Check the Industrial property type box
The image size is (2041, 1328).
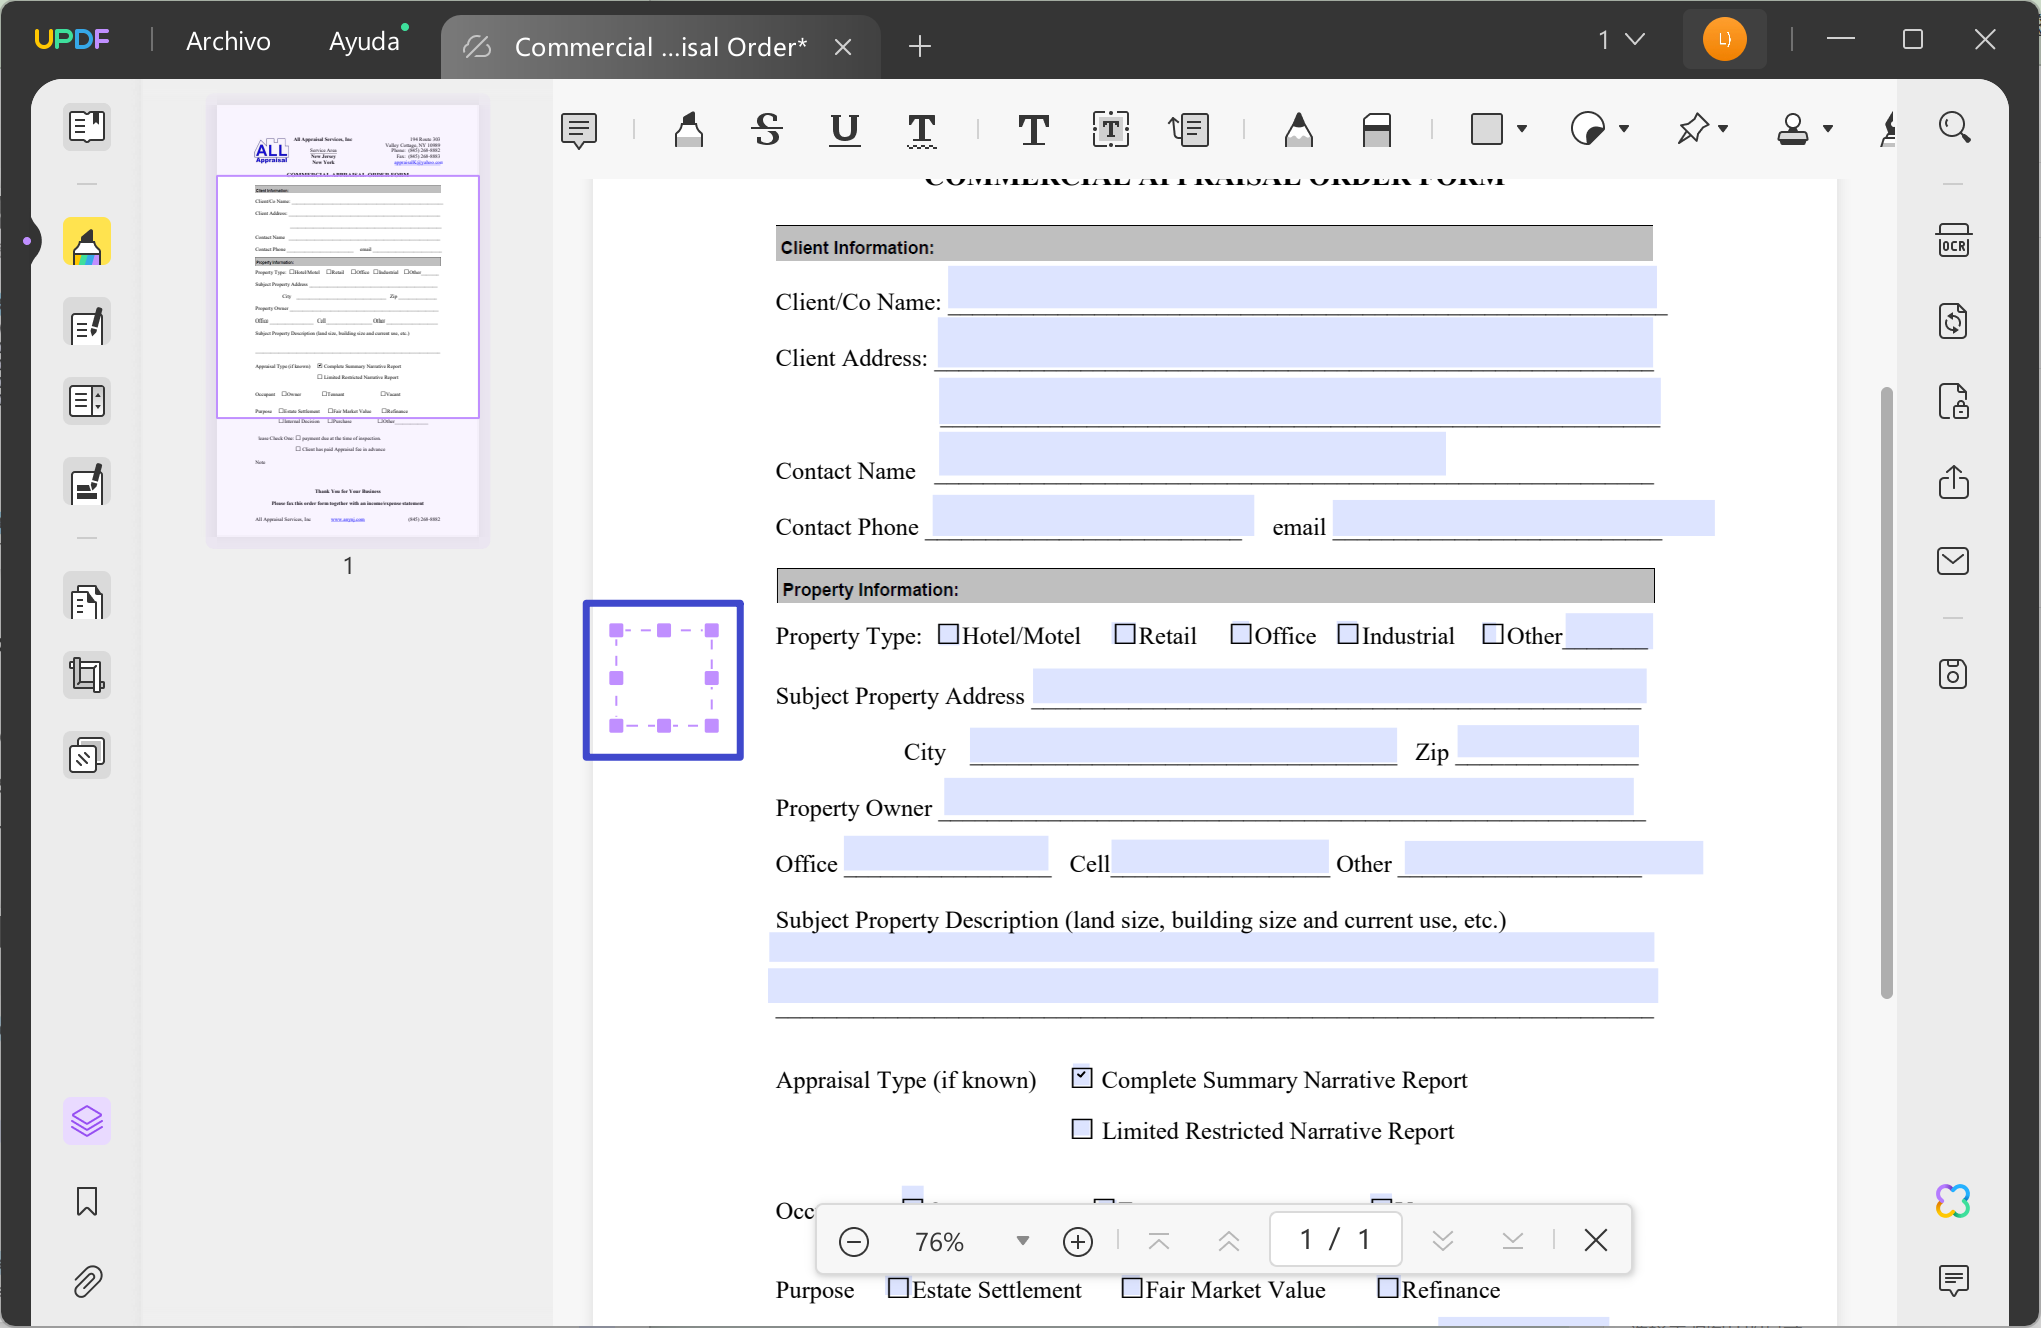(x=1348, y=634)
